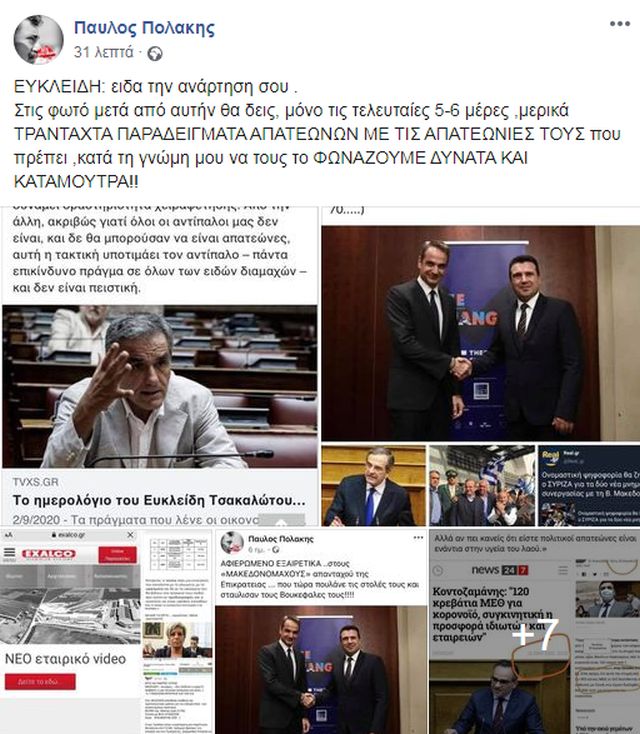Open the Real.gr tweet screenshot thumbnail

(x=589, y=485)
